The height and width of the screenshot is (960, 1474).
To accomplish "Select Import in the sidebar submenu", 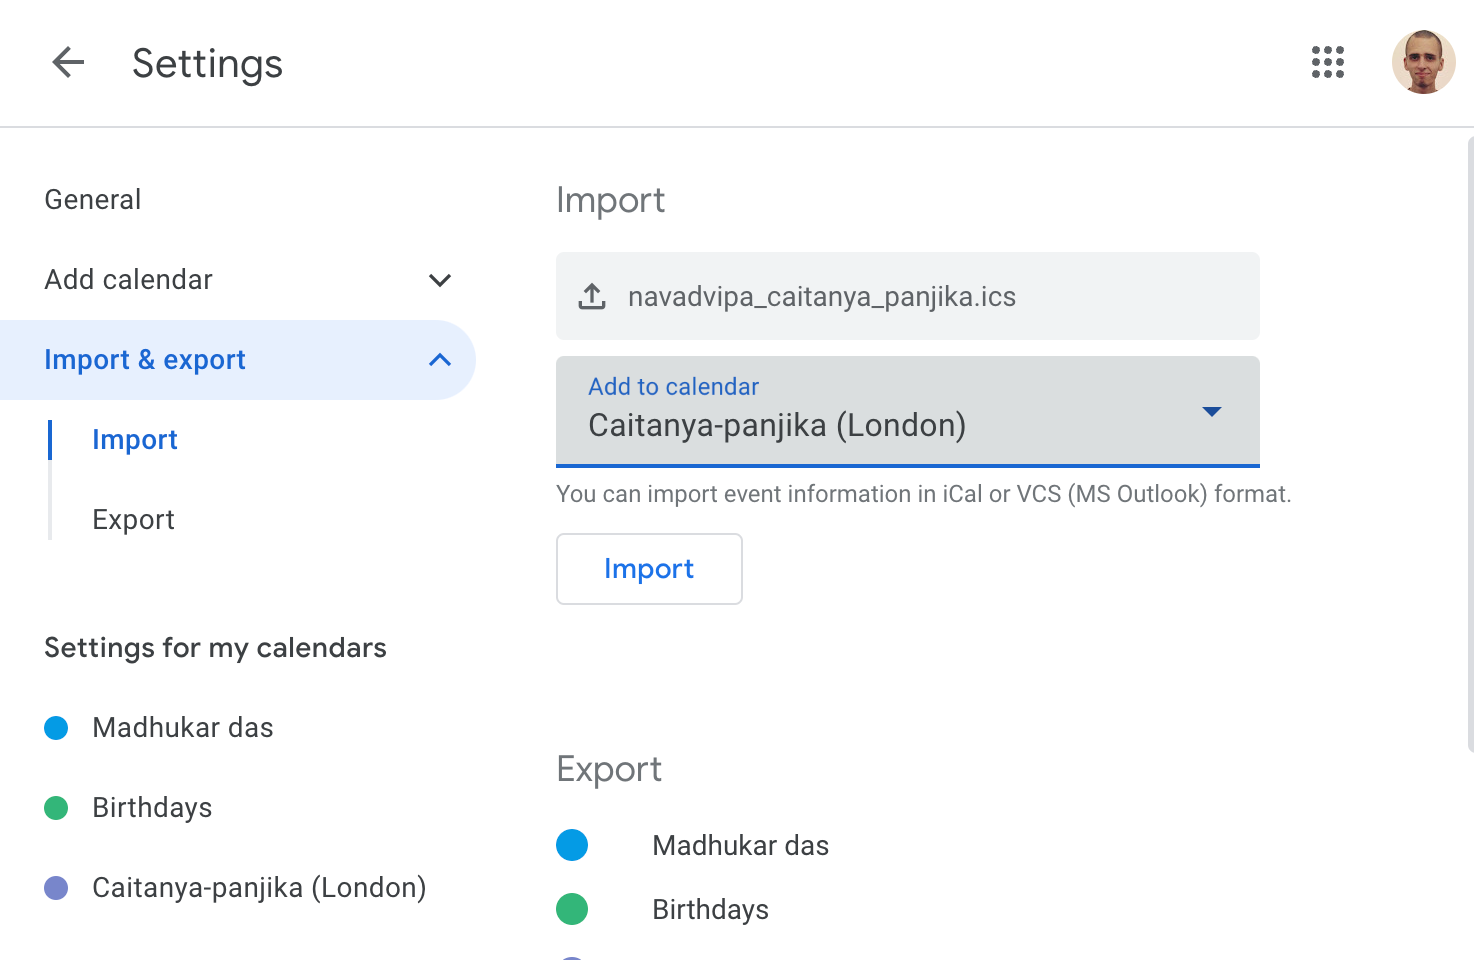I will [135, 440].
